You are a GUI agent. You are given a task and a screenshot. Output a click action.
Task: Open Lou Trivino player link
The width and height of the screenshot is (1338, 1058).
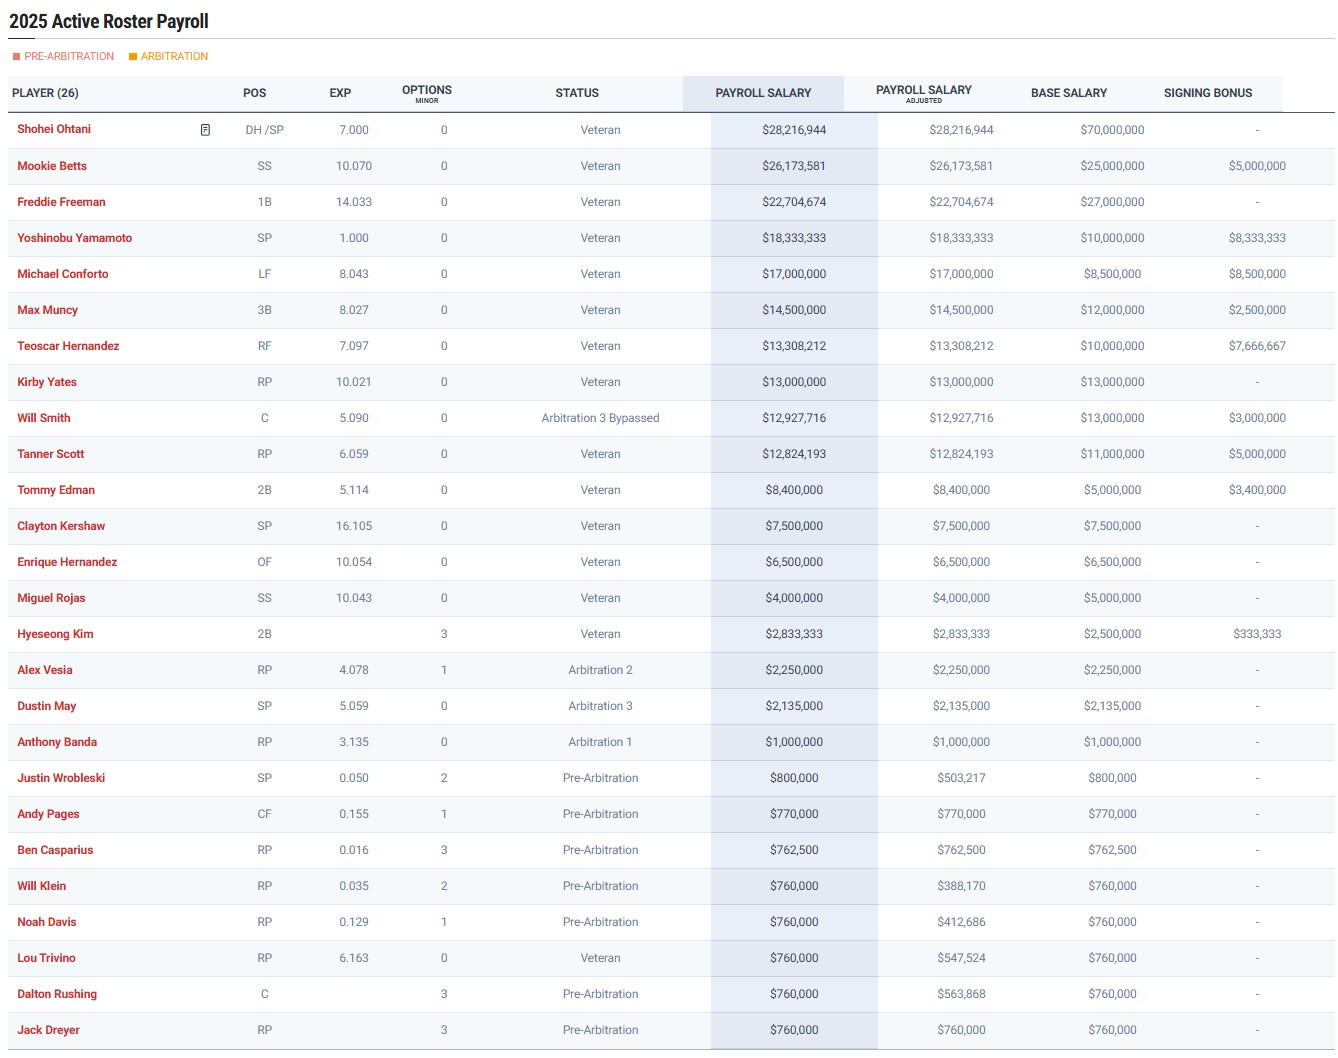(46, 958)
